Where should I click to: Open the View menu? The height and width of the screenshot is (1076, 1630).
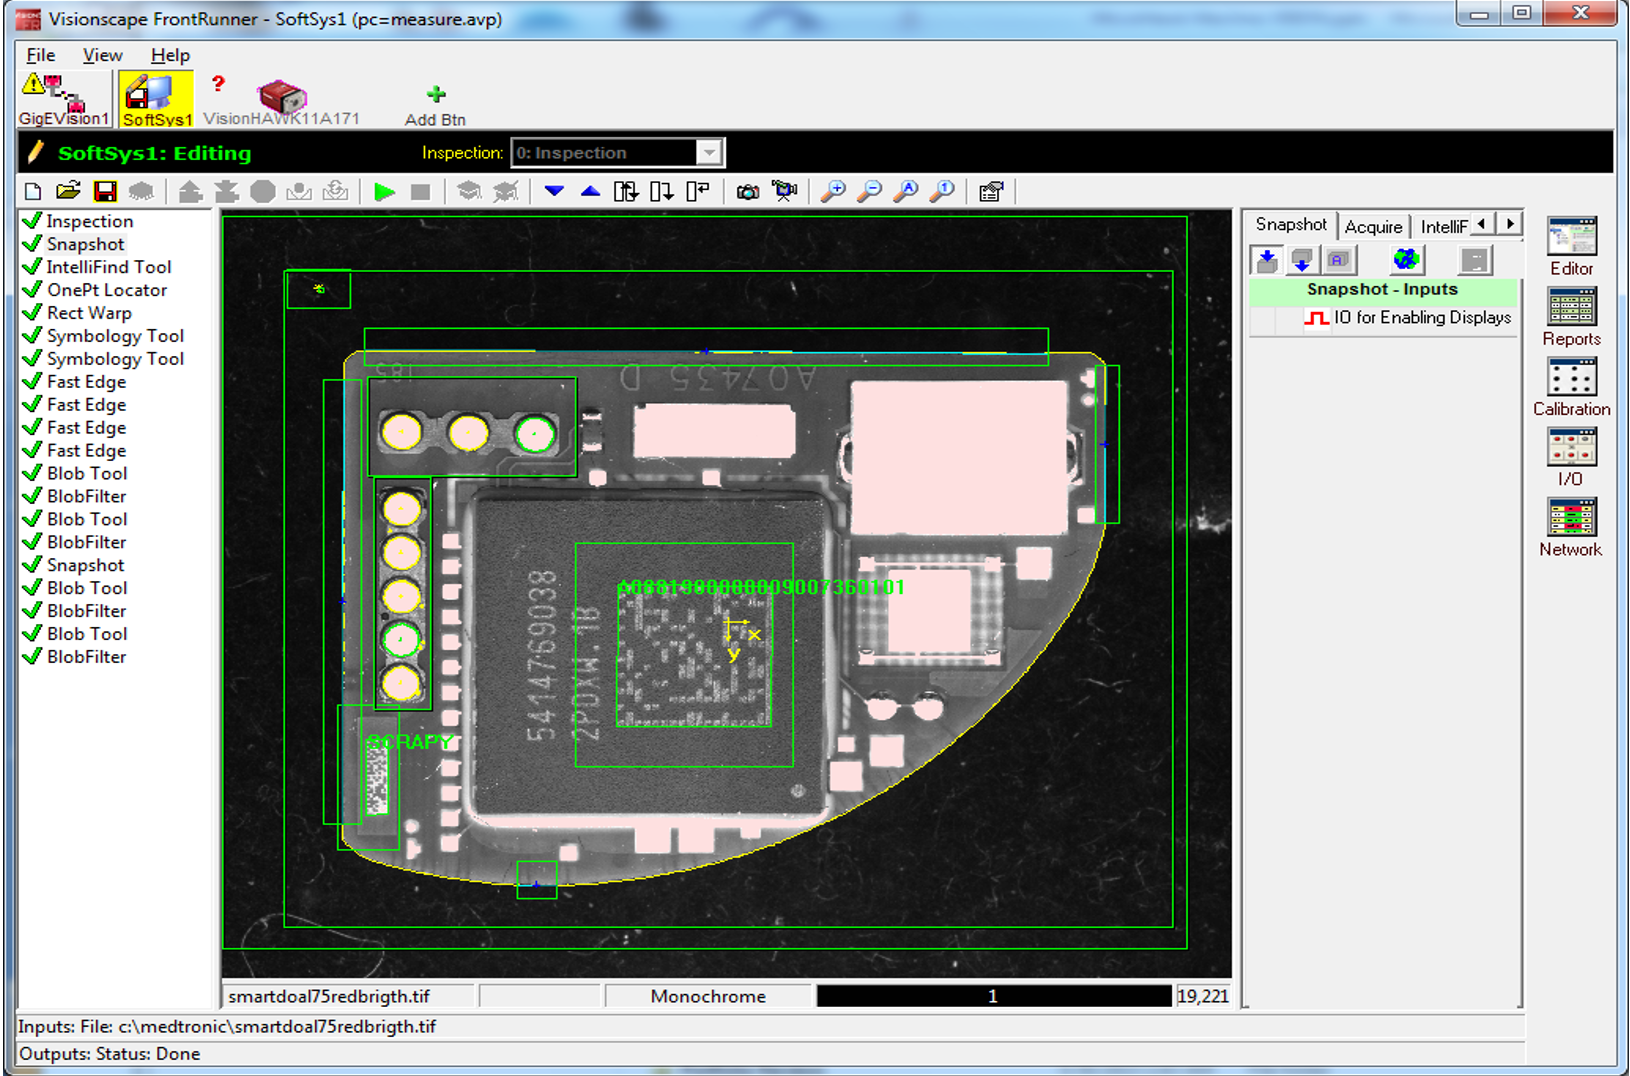point(102,55)
